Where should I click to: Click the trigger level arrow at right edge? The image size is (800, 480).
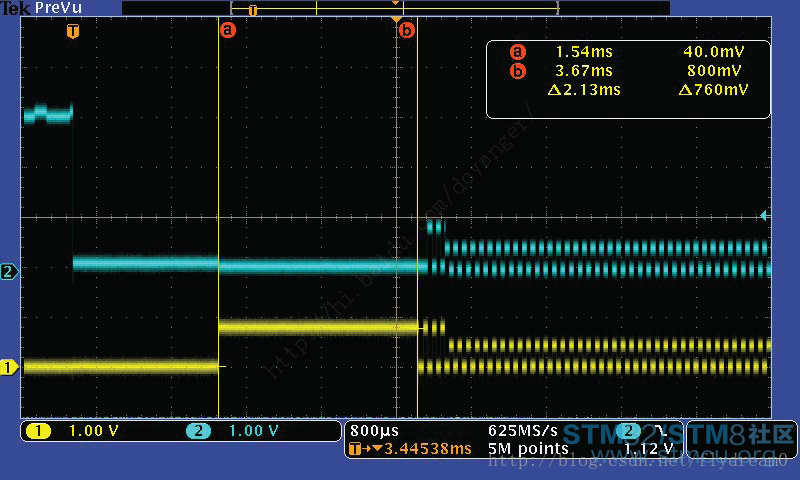pyautogui.click(x=764, y=215)
